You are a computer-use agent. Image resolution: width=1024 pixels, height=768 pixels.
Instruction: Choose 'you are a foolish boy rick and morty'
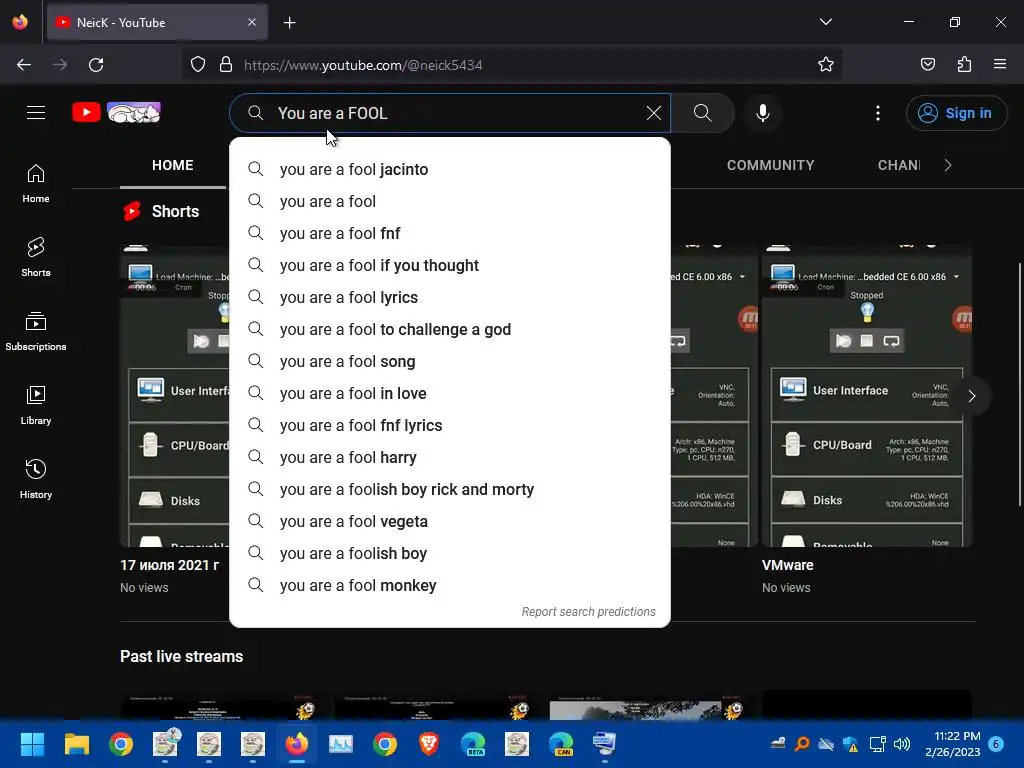450,489
